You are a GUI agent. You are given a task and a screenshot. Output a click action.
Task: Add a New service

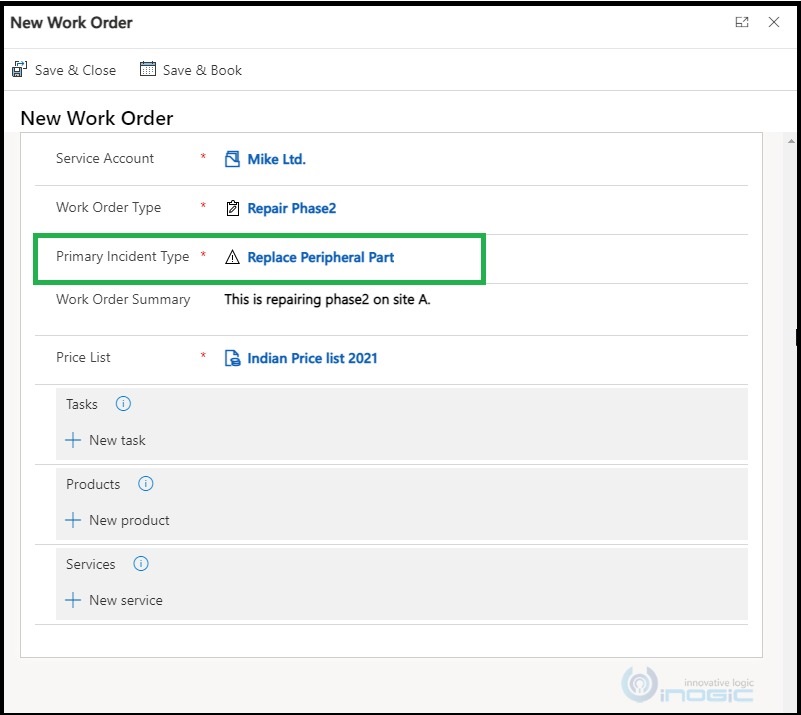[114, 600]
